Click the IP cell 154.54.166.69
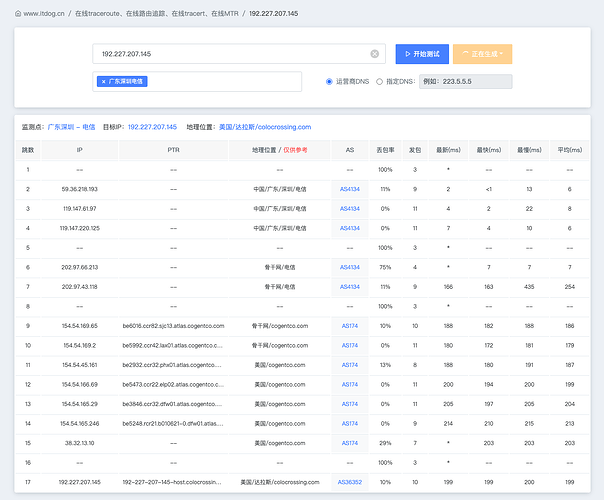 [x=79, y=384]
